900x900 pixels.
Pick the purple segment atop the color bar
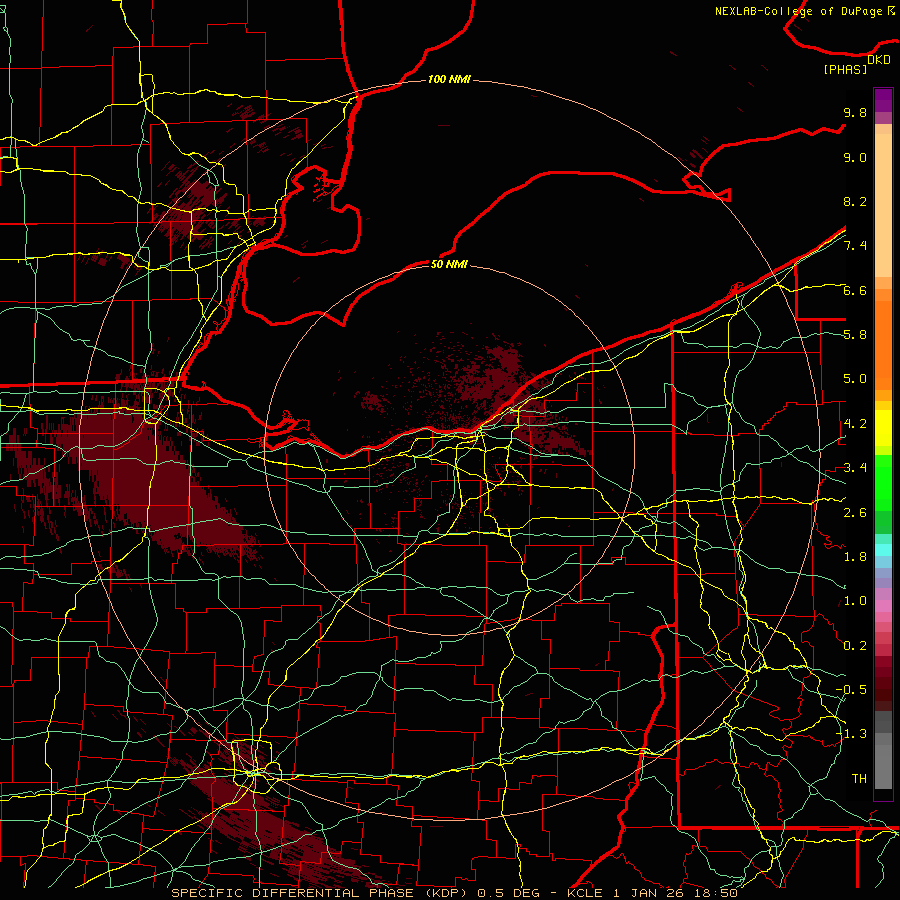click(x=883, y=100)
